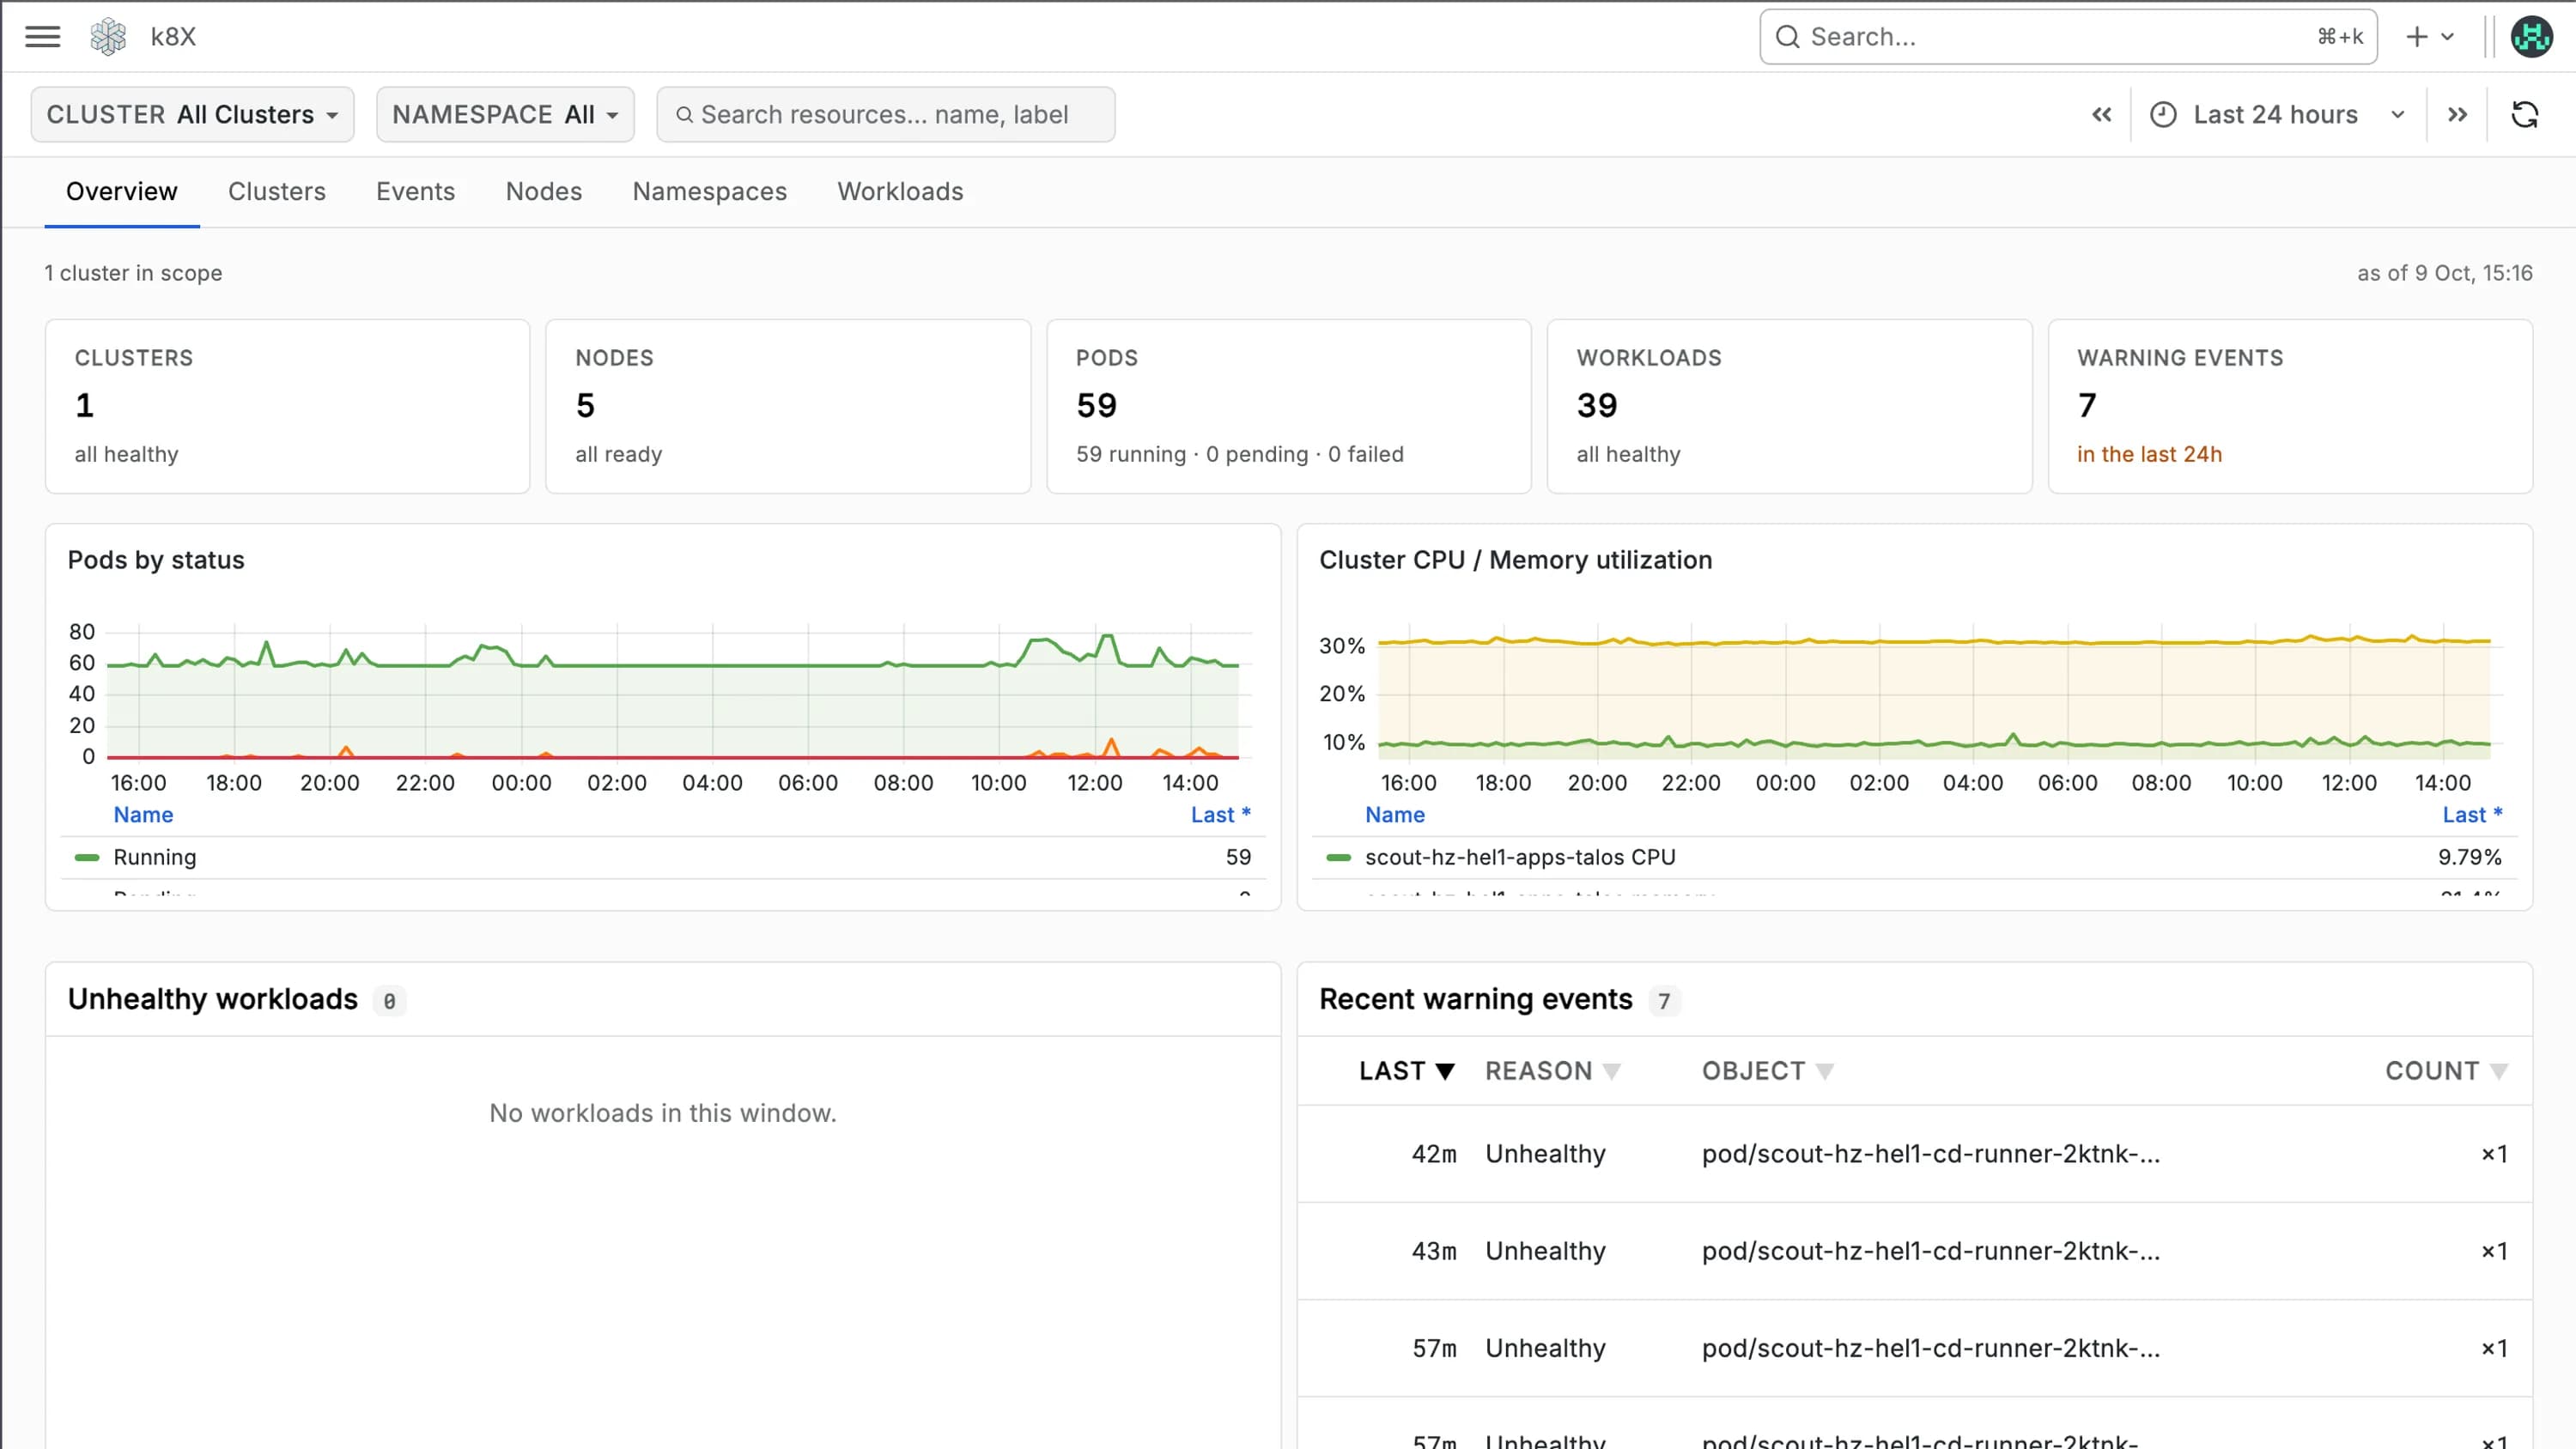Screen dimensions: 2576x1449
Task: Click the Unhealthy workloads count badge 0
Action: 389,1001
